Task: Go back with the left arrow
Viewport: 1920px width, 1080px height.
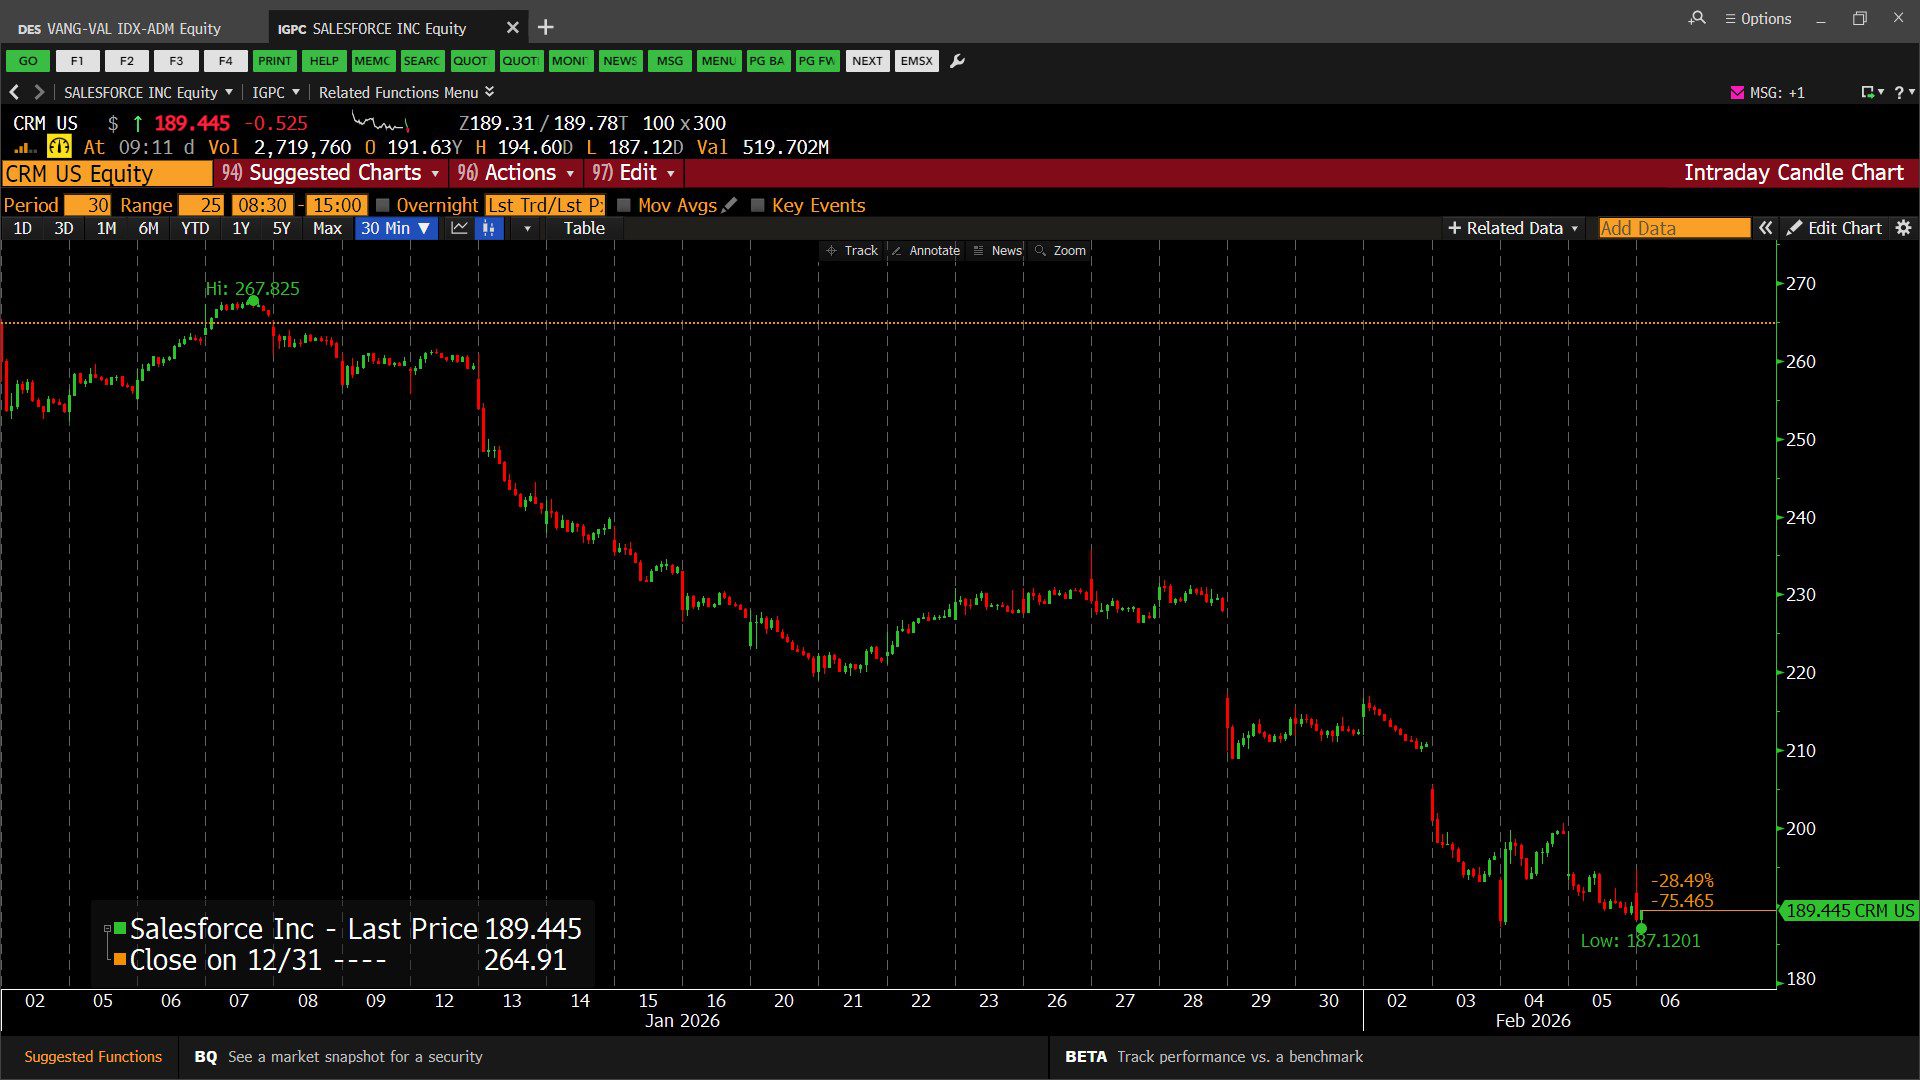Action: point(14,92)
